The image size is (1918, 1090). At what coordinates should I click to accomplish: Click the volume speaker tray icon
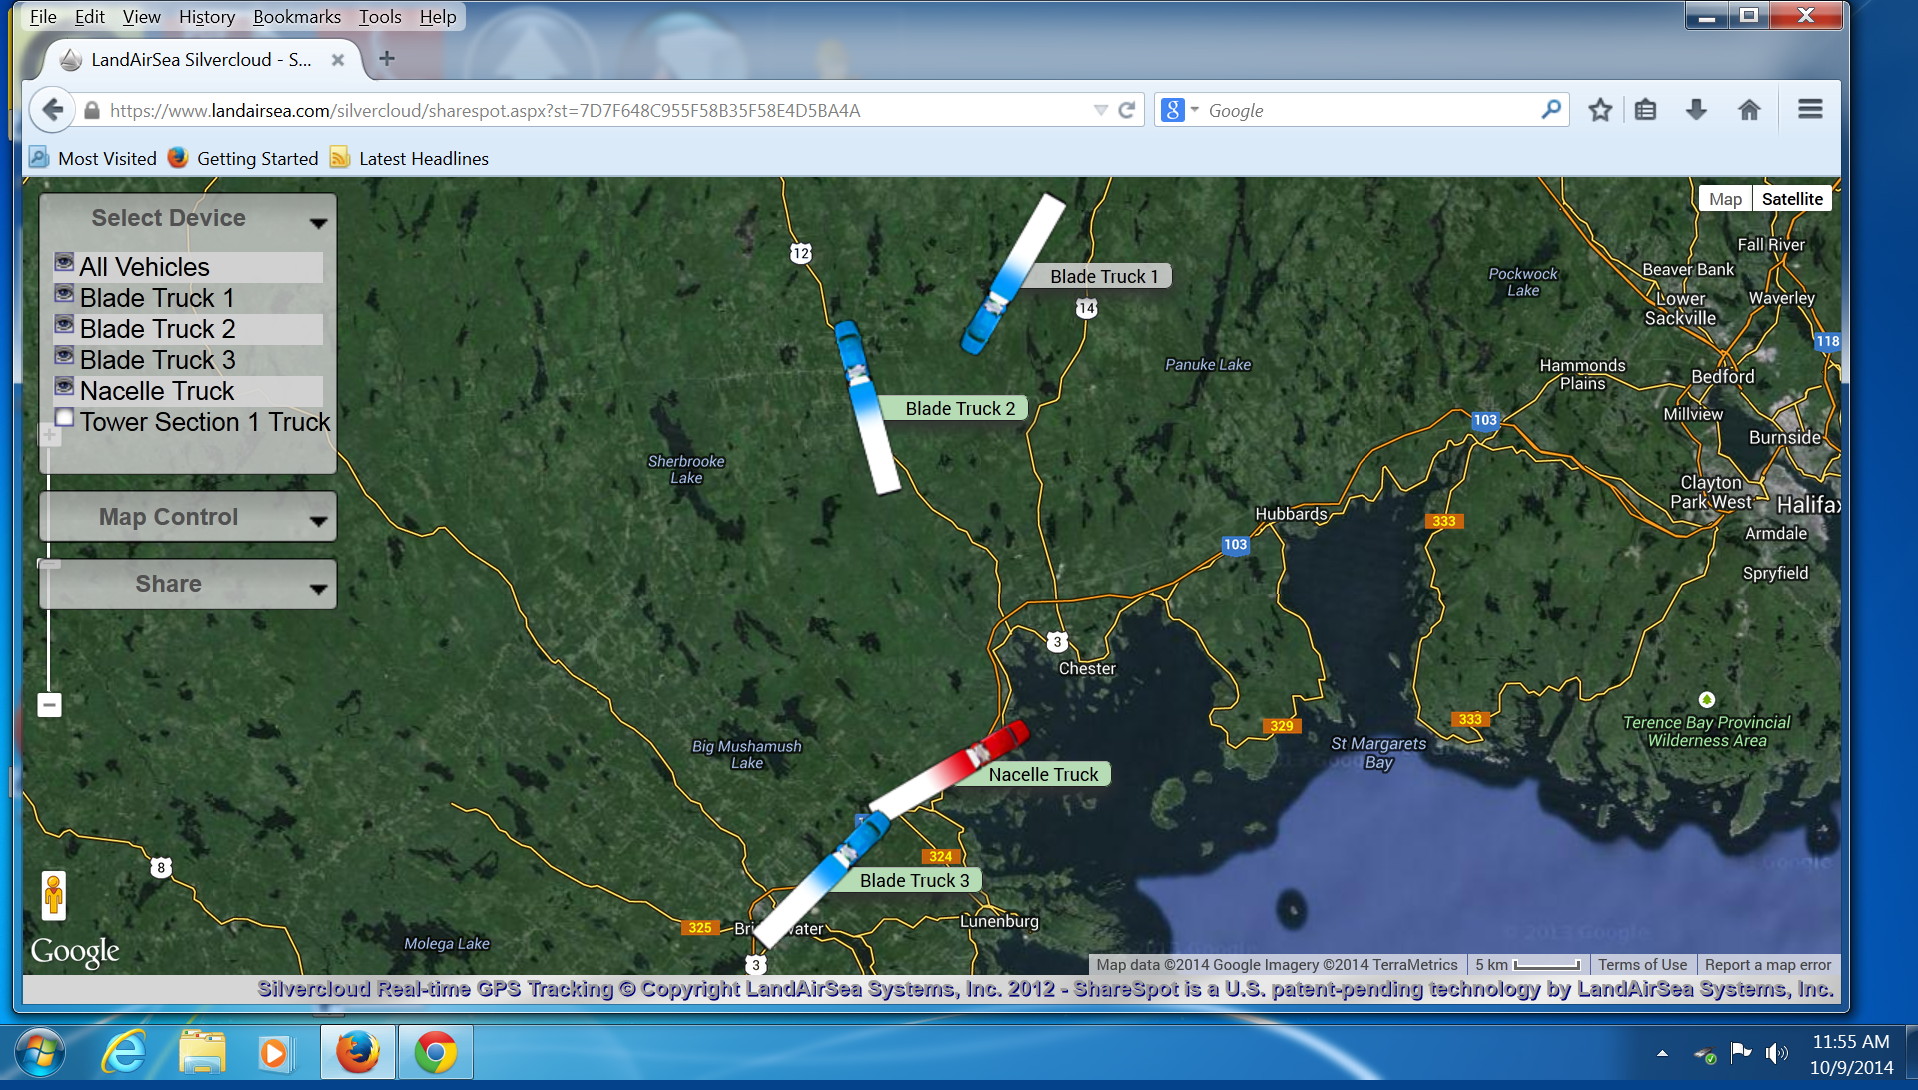pyautogui.click(x=1776, y=1053)
